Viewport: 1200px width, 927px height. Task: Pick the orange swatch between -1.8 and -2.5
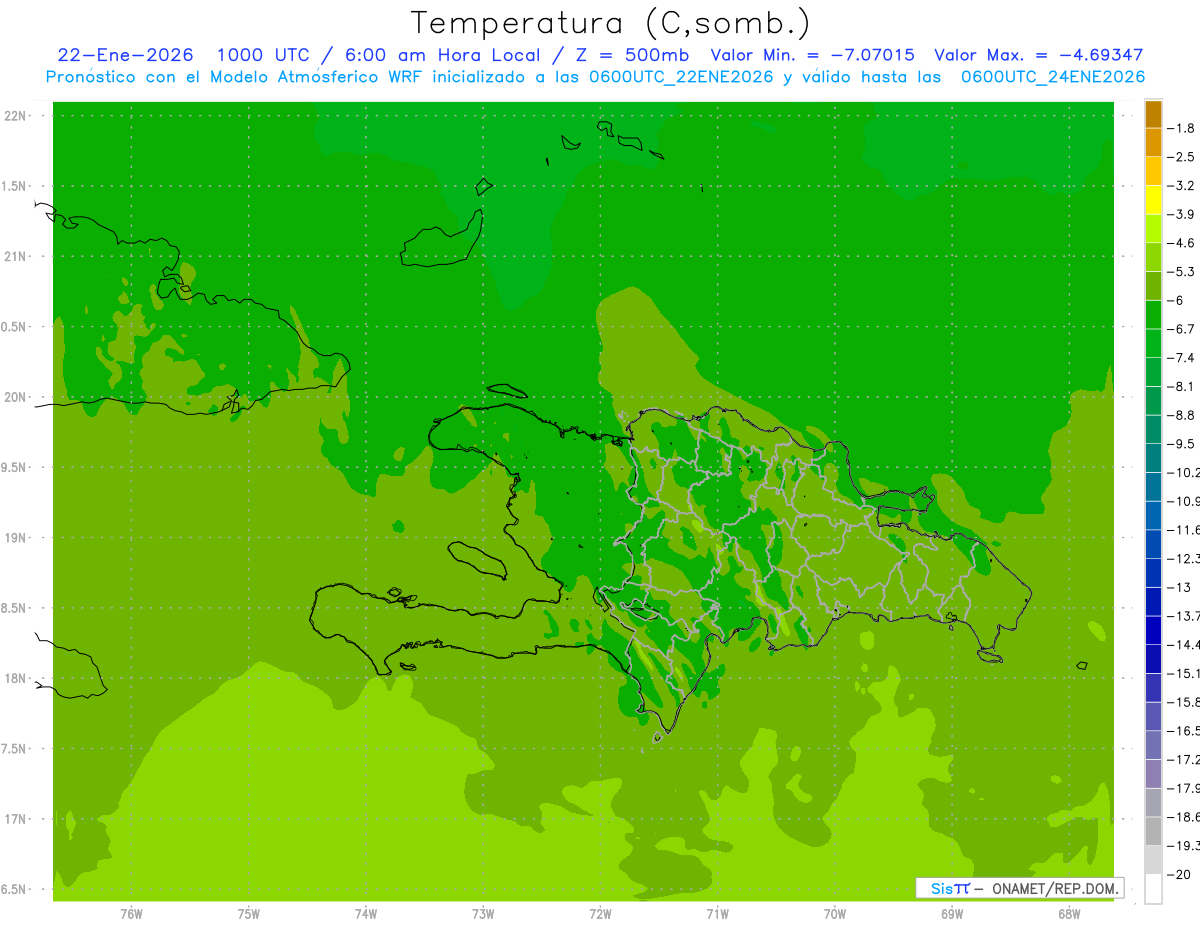pos(1153,142)
